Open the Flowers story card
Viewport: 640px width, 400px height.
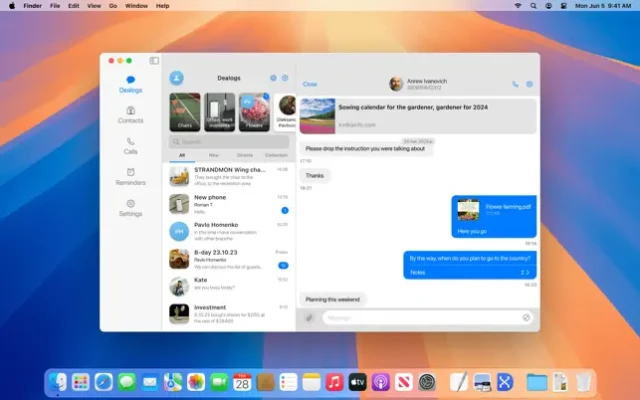(254, 112)
